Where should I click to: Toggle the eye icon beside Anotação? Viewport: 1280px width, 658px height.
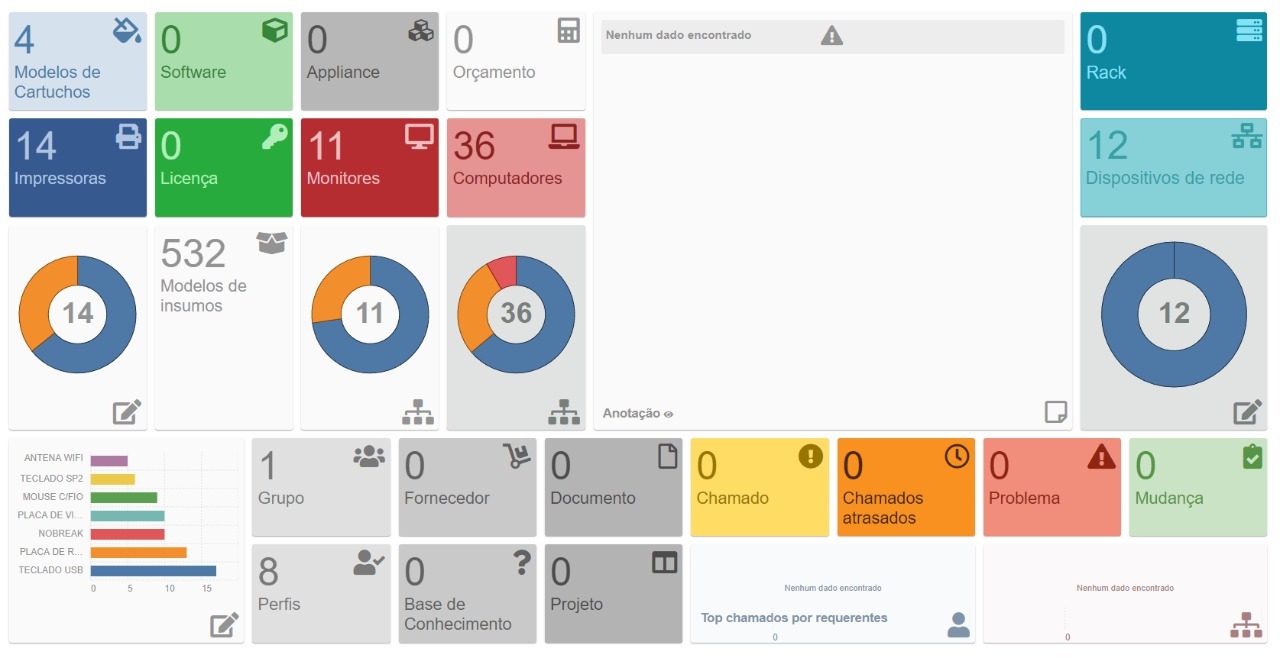click(669, 414)
